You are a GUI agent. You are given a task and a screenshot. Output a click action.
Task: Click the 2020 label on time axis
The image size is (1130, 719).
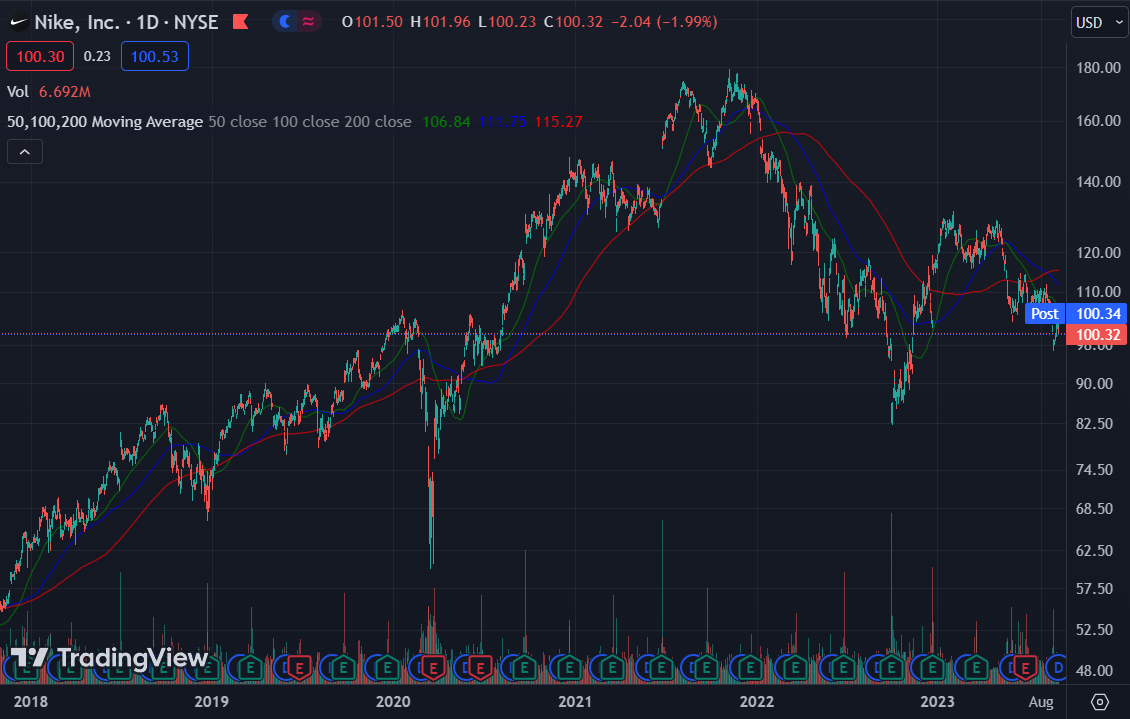[x=393, y=702]
